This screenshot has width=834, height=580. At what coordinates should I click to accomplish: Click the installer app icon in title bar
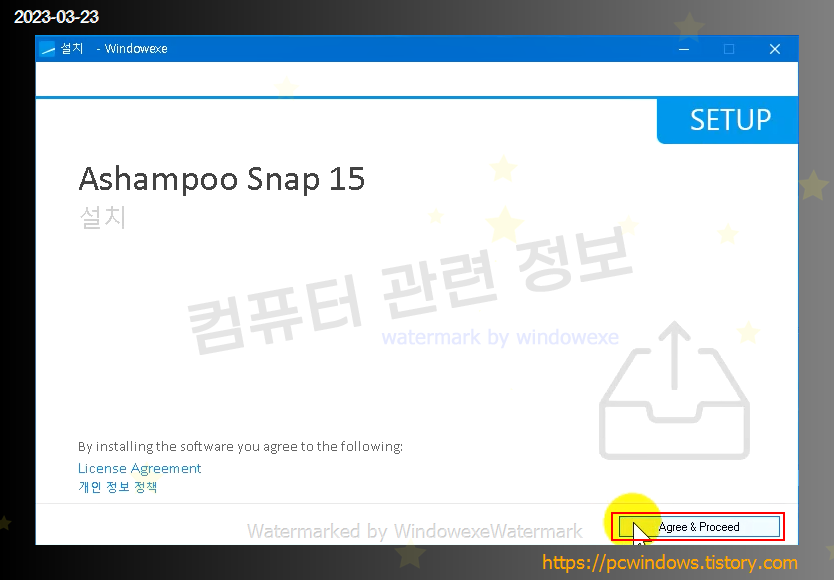tap(47, 49)
